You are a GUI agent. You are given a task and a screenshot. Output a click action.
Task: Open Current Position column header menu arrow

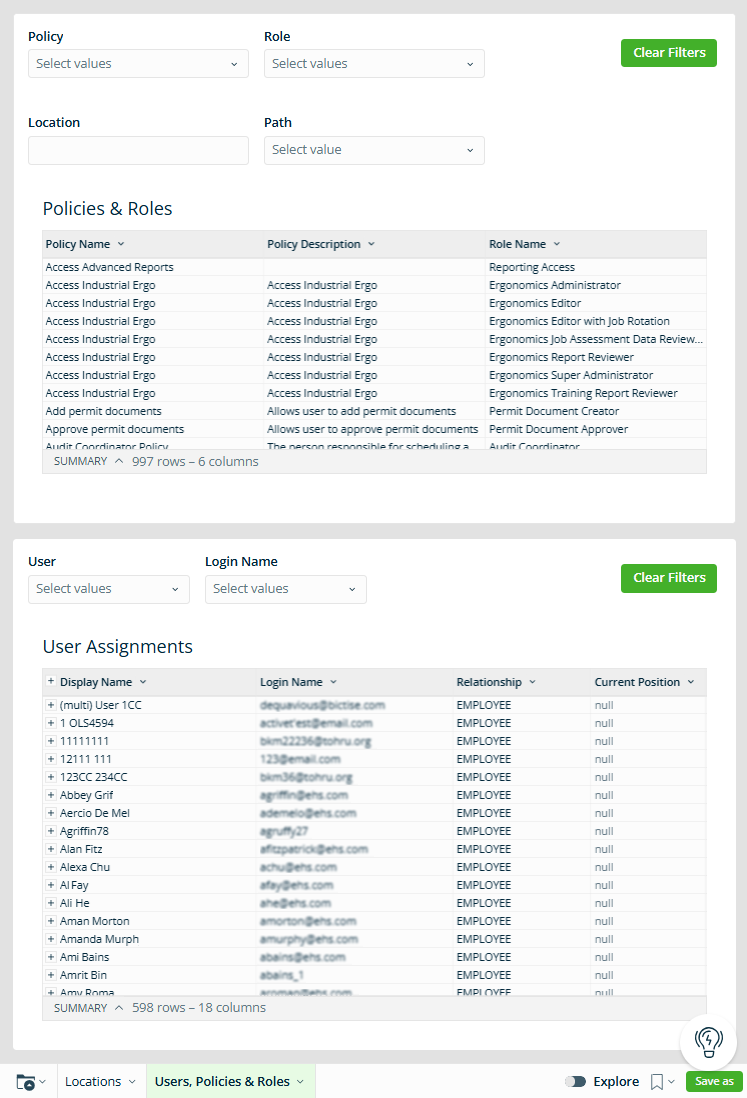[690, 682]
